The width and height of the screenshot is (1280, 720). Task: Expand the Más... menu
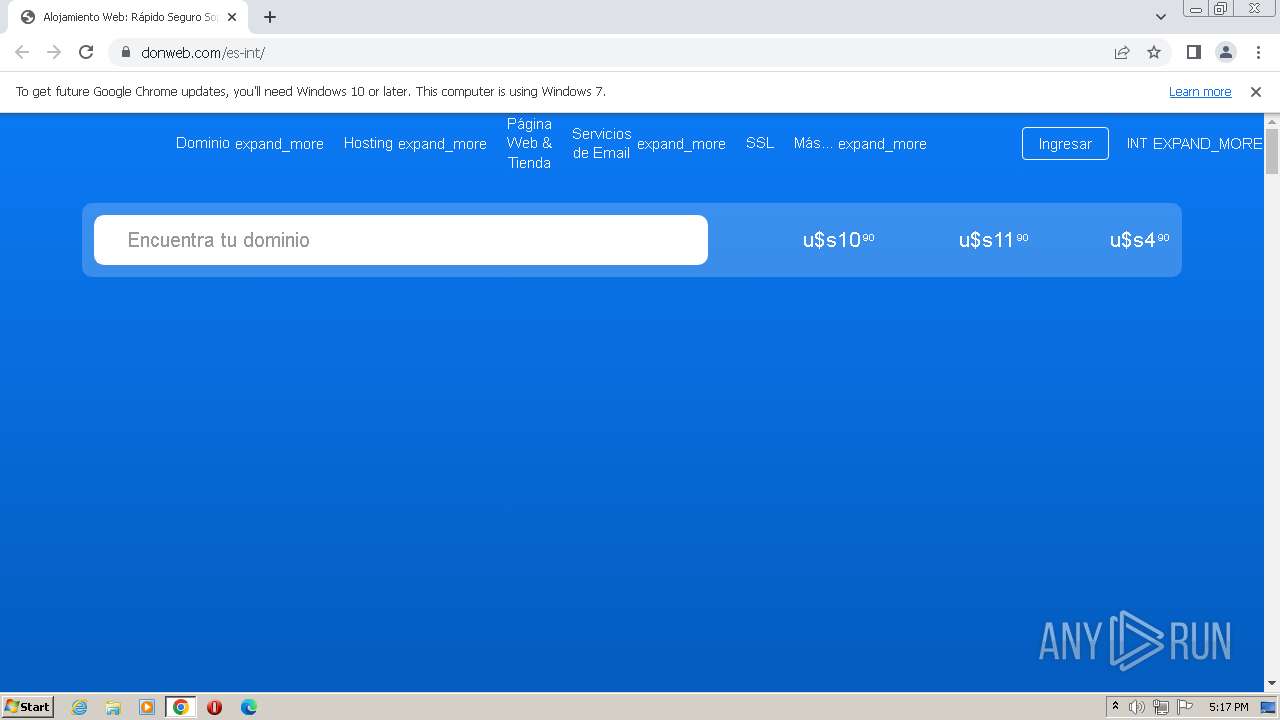[x=860, y=143]
